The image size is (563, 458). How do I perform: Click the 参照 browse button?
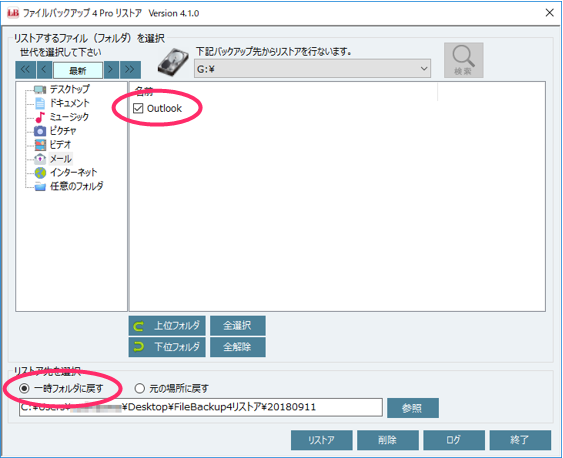click(x=413, y=408)
